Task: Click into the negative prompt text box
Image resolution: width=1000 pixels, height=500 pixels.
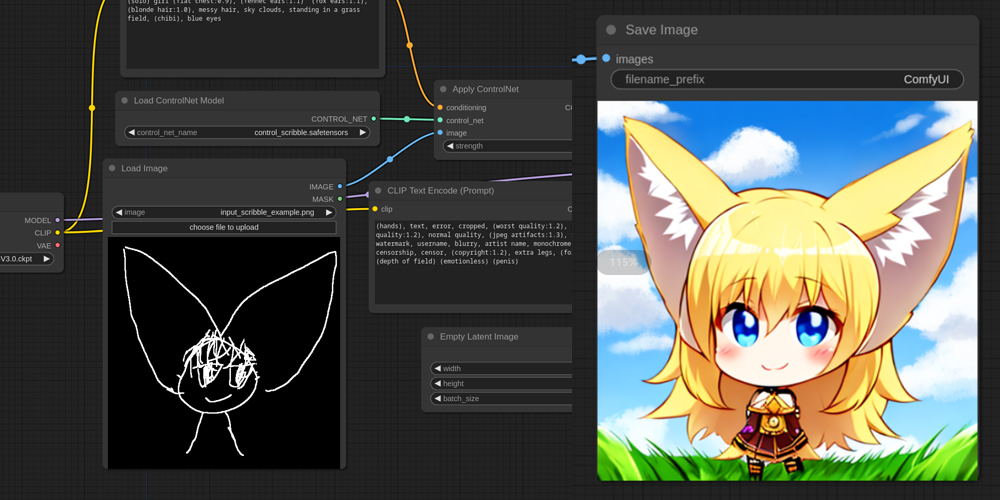Action: [473, 261]
